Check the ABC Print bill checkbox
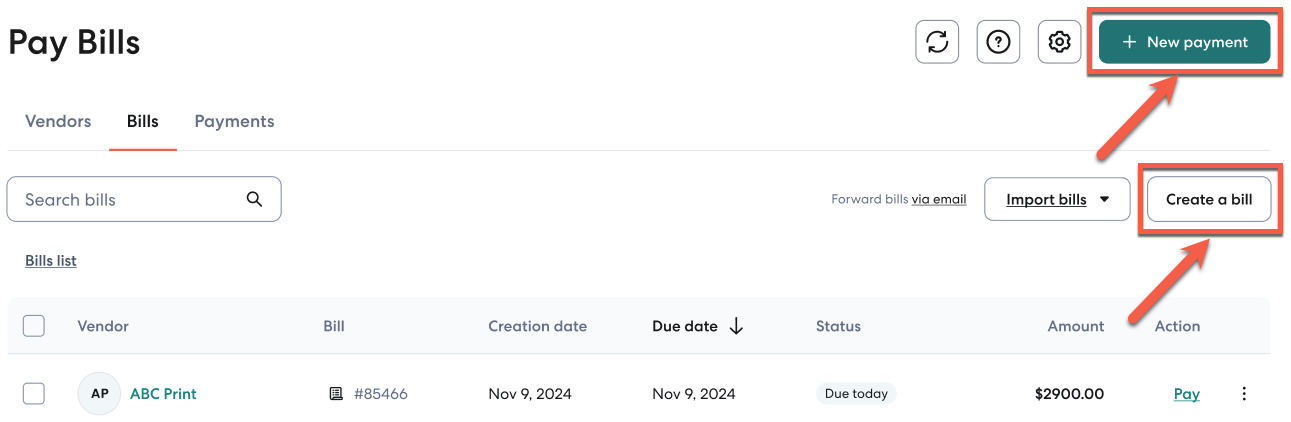 coord(34,394)
